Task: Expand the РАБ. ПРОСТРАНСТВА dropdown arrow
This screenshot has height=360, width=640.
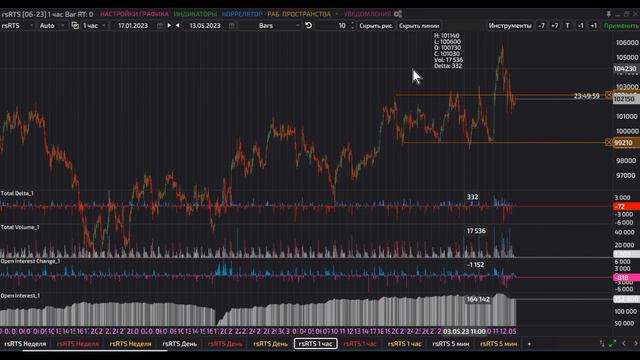Action: [x=336, y=14]
